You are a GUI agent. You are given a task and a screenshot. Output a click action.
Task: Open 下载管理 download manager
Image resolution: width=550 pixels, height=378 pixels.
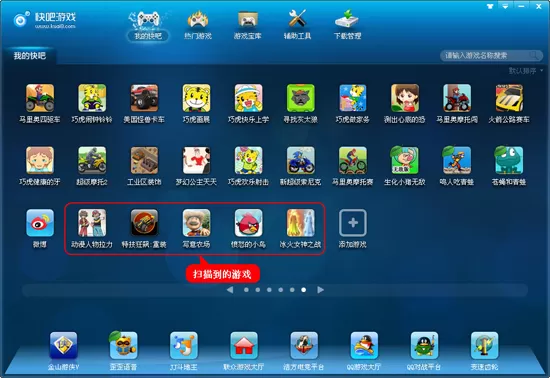tap(347, 26)
